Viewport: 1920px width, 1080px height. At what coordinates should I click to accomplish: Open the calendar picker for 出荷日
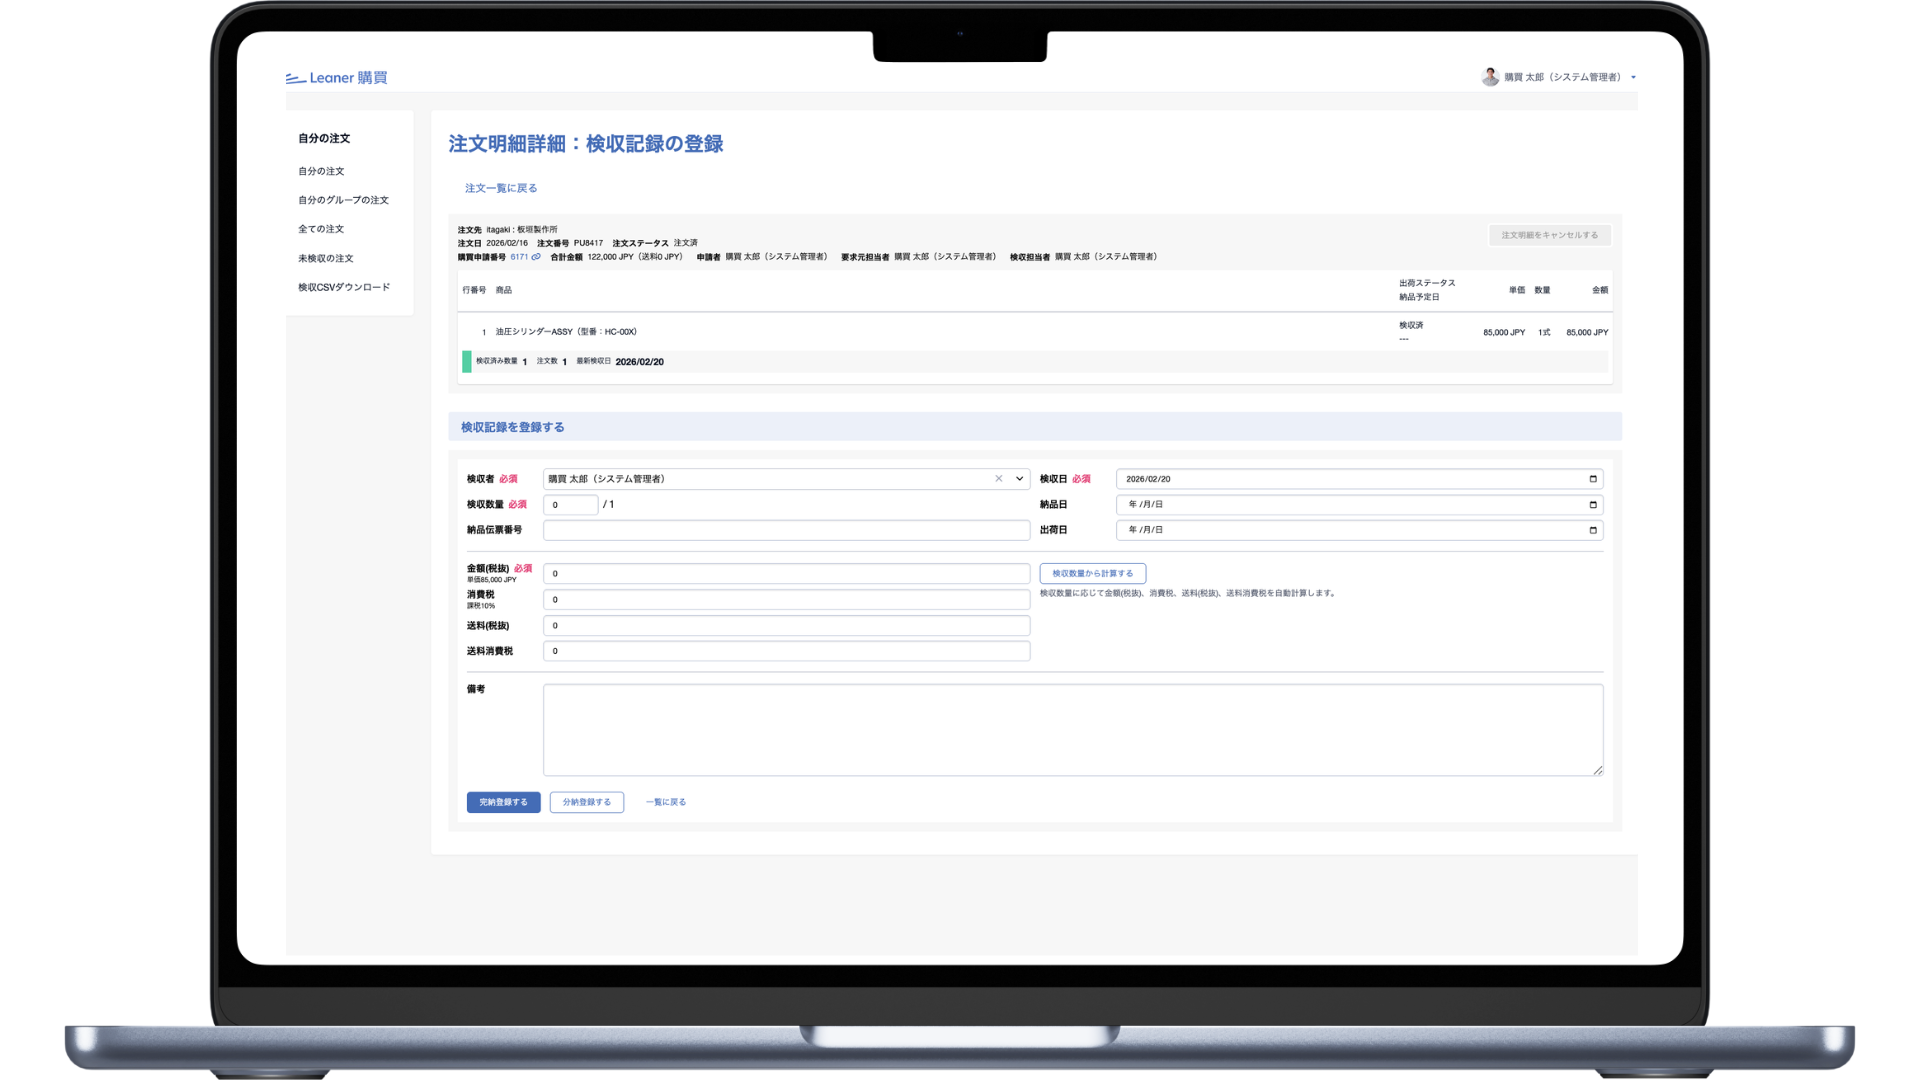pyautogui.click(x=1592, y=530)
